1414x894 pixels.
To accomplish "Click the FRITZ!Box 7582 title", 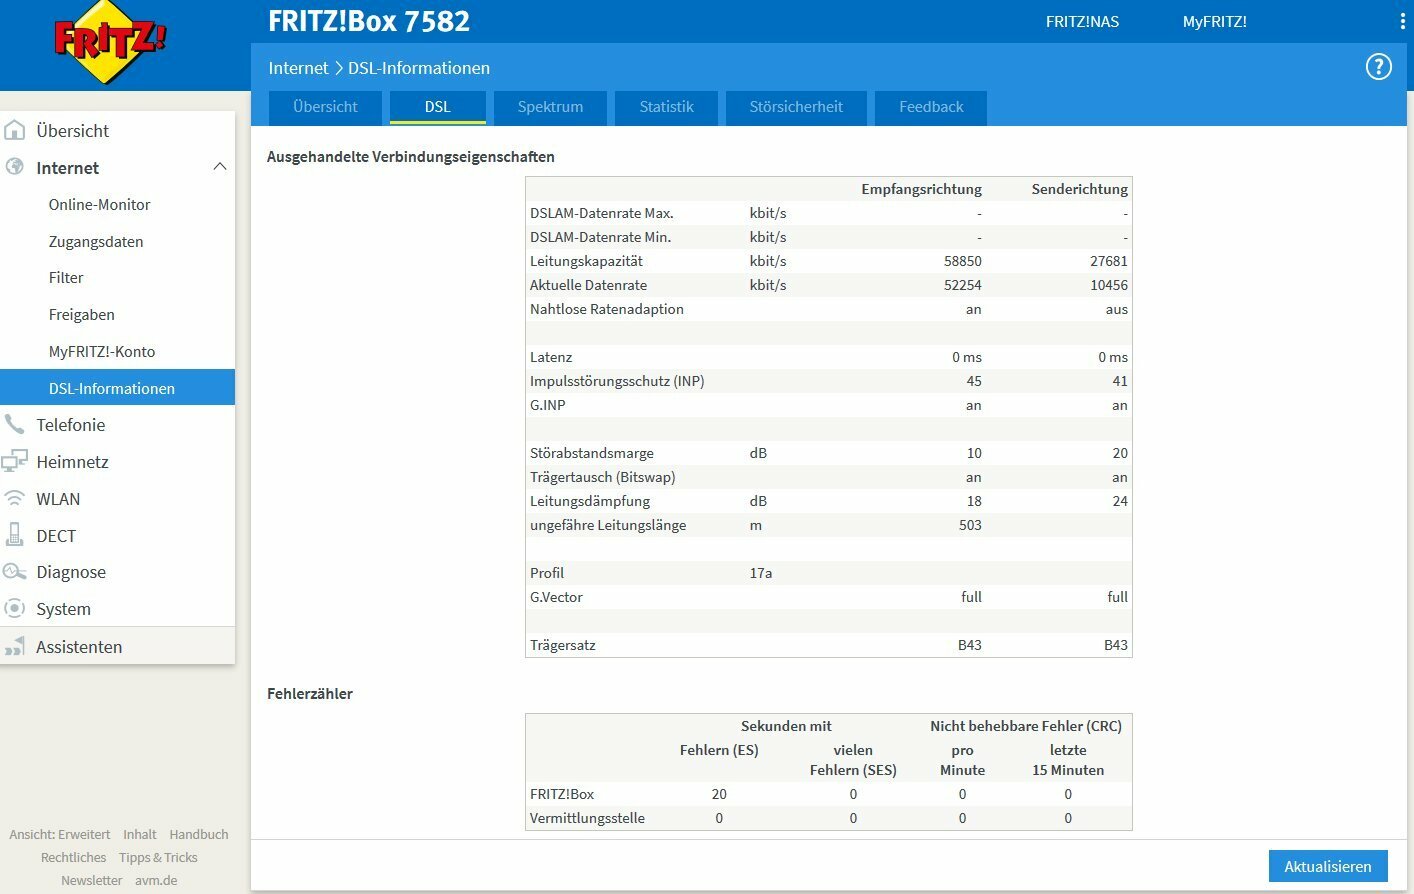I will click(369, 21).
